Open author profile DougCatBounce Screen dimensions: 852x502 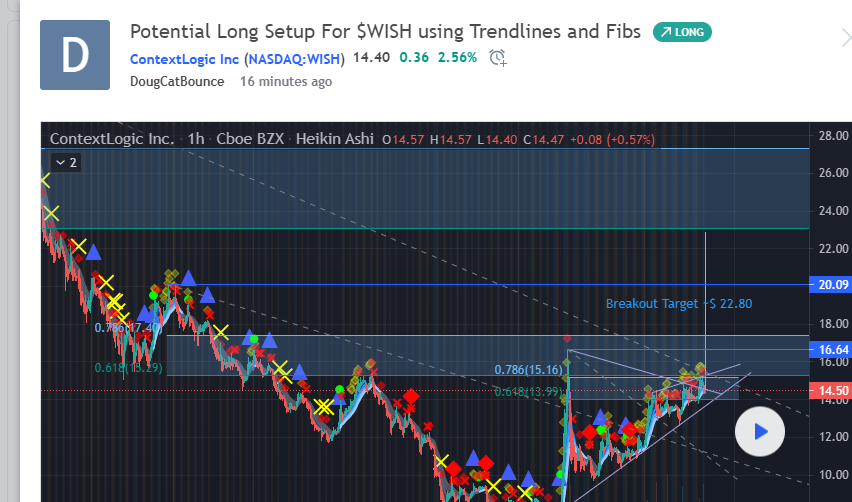(177, 81)
